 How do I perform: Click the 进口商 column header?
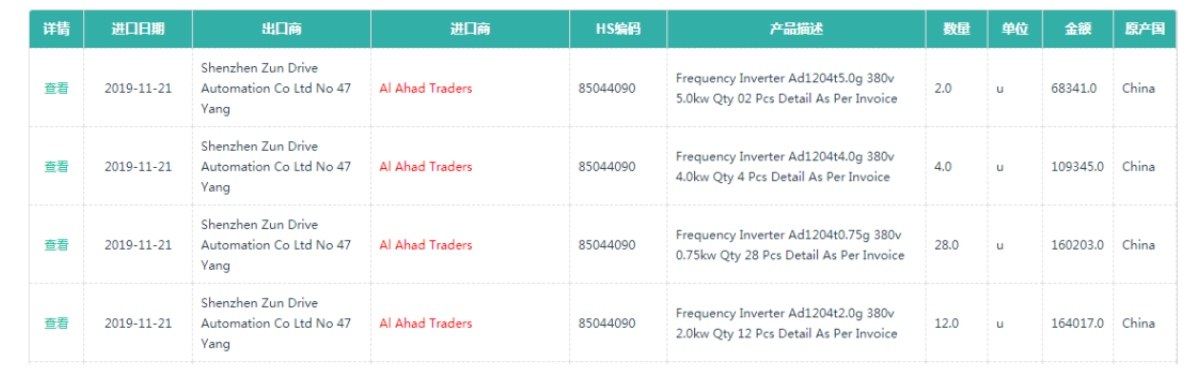tap(470, 29)
